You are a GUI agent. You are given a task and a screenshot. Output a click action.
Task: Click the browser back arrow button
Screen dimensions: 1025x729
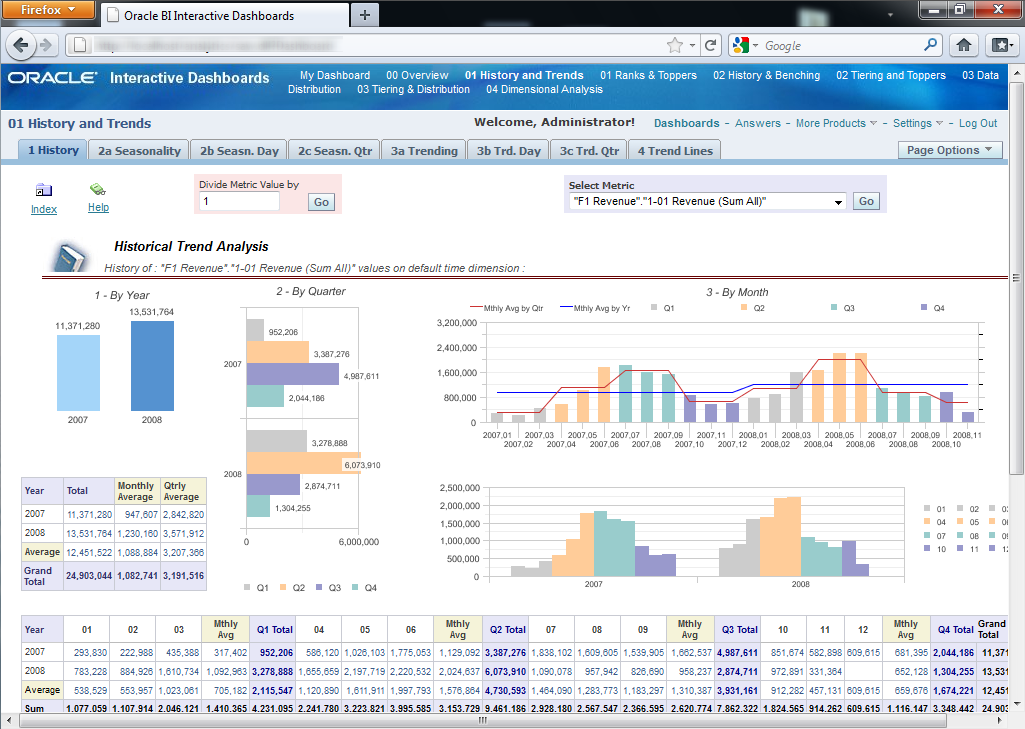[x=22, y=45]
